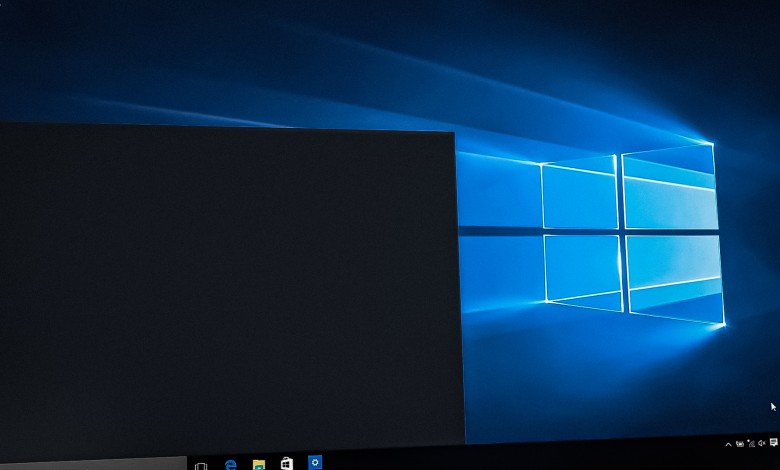Launch Microsoft Edge from the taskbar
Viewport: 780px width, 470px height.
231,465
